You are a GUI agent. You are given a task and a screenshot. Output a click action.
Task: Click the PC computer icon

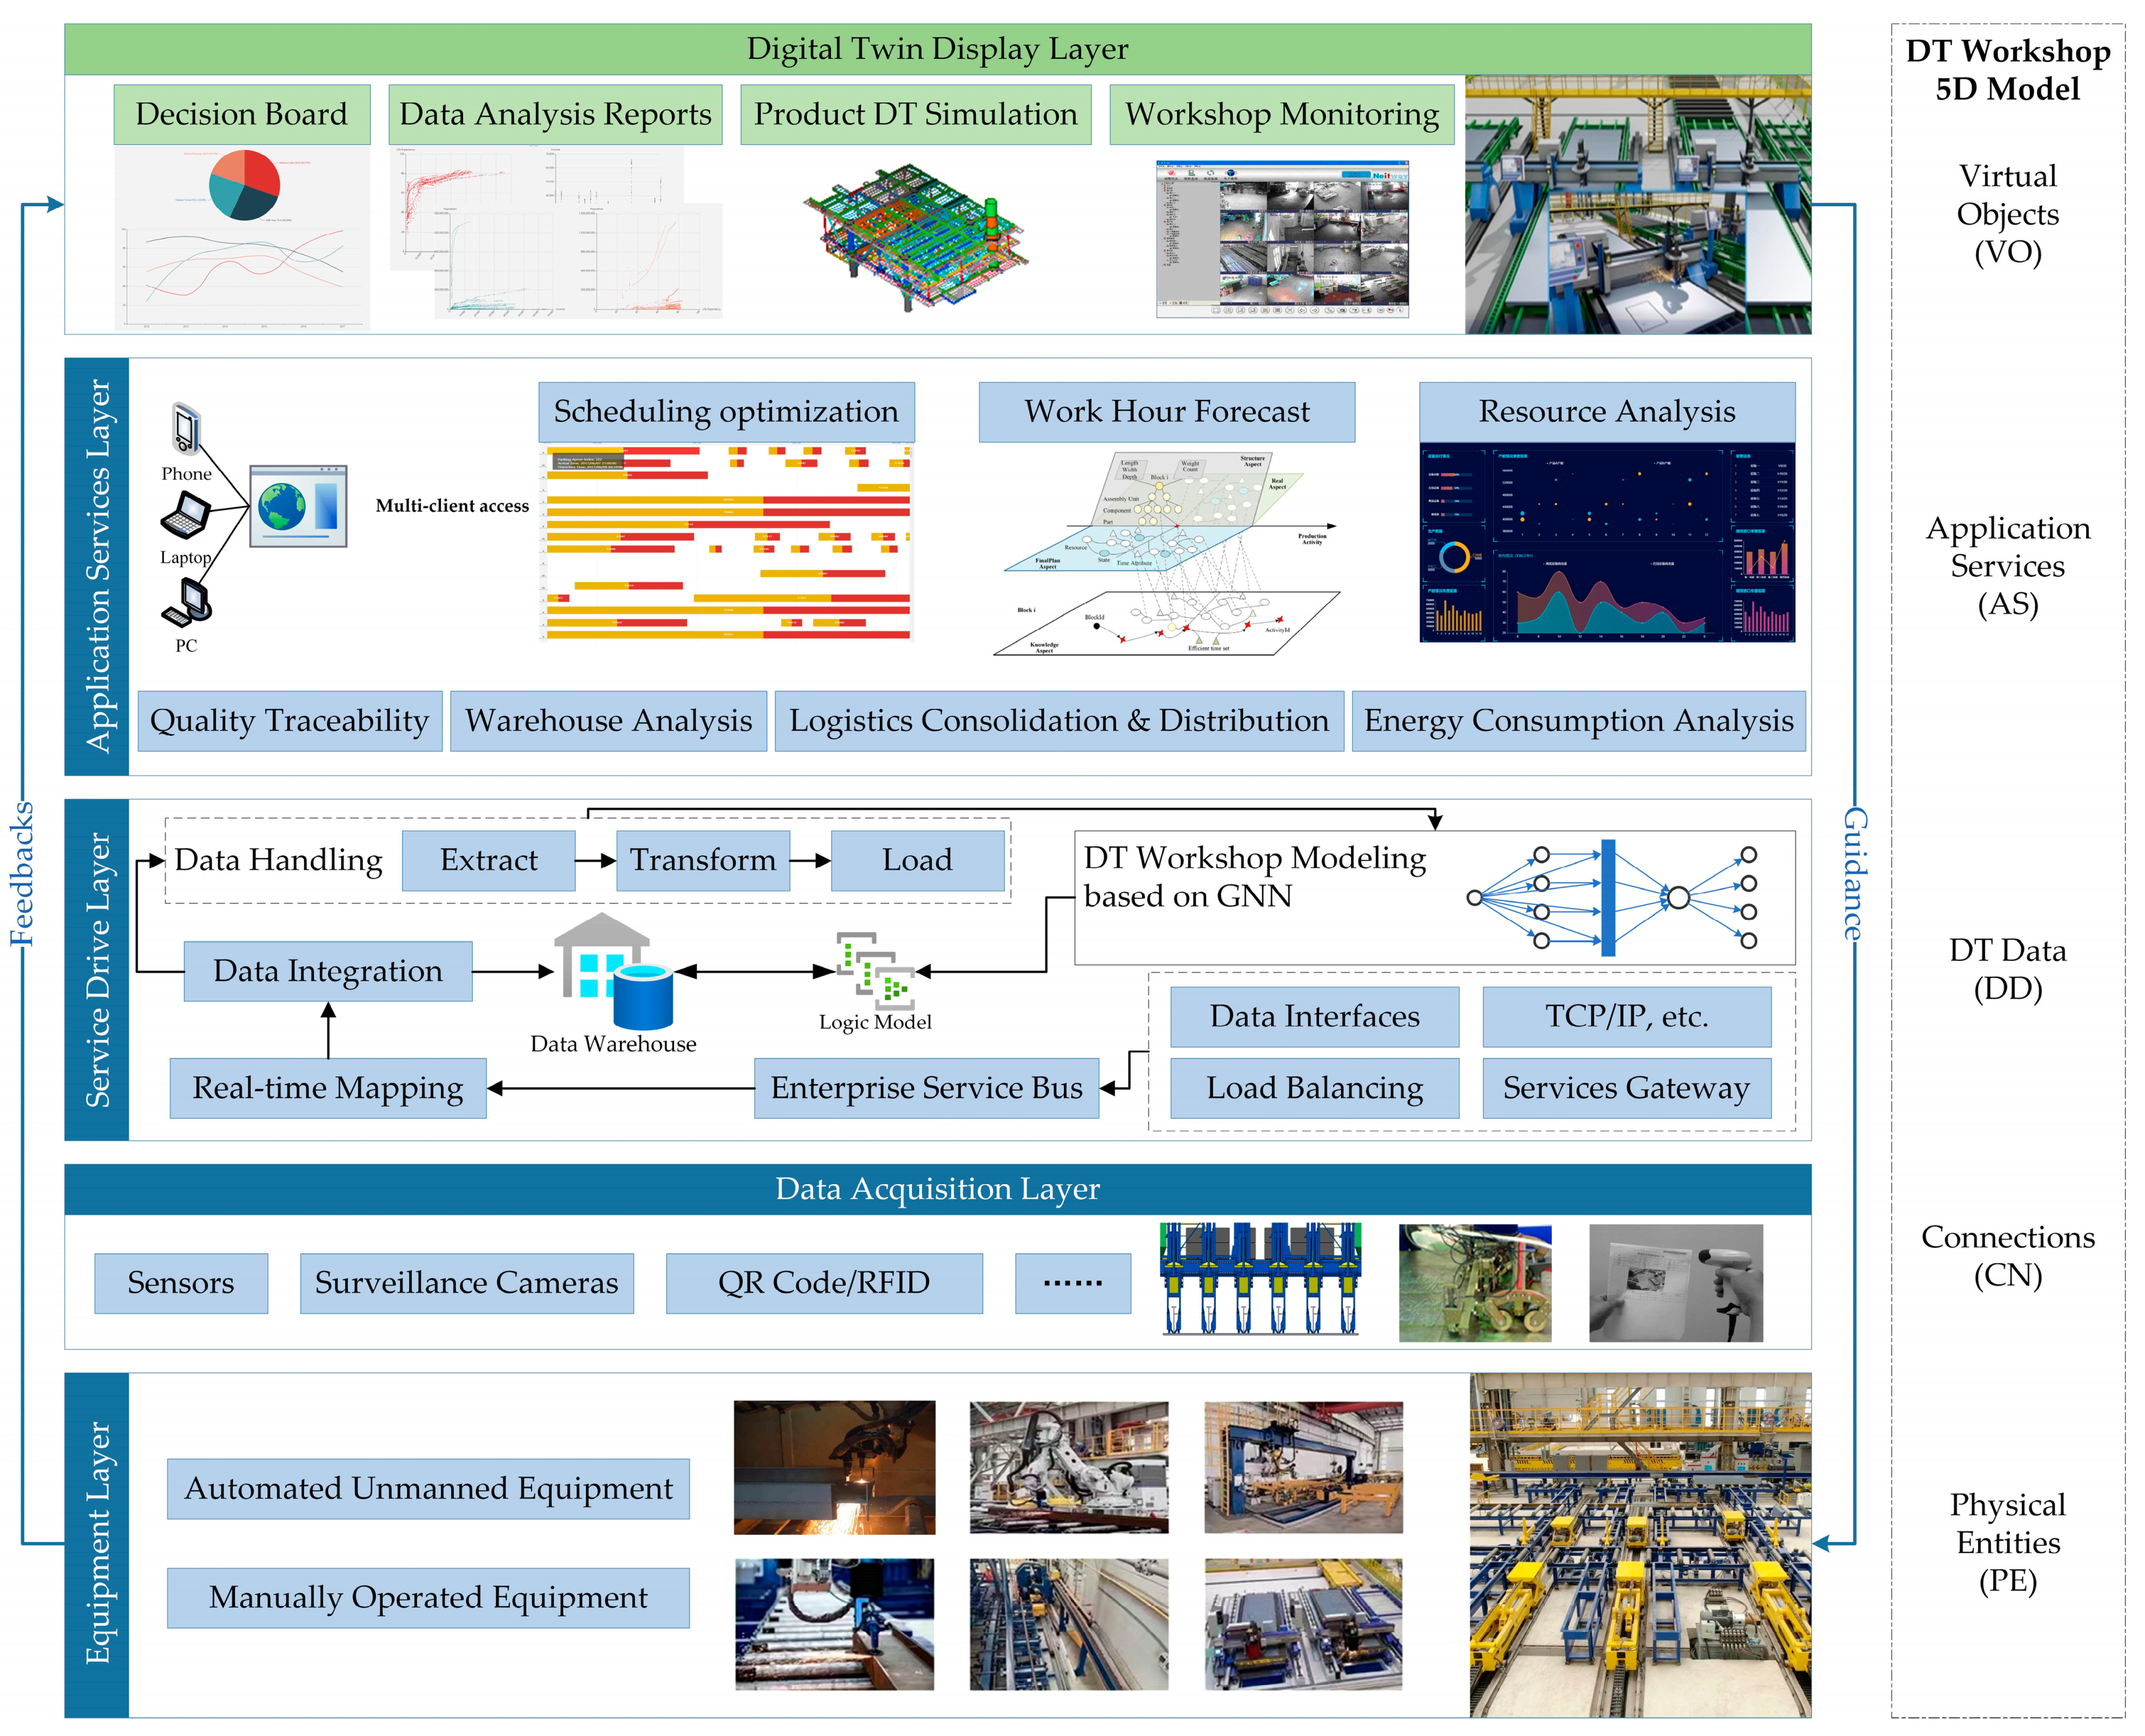point(188,602)
